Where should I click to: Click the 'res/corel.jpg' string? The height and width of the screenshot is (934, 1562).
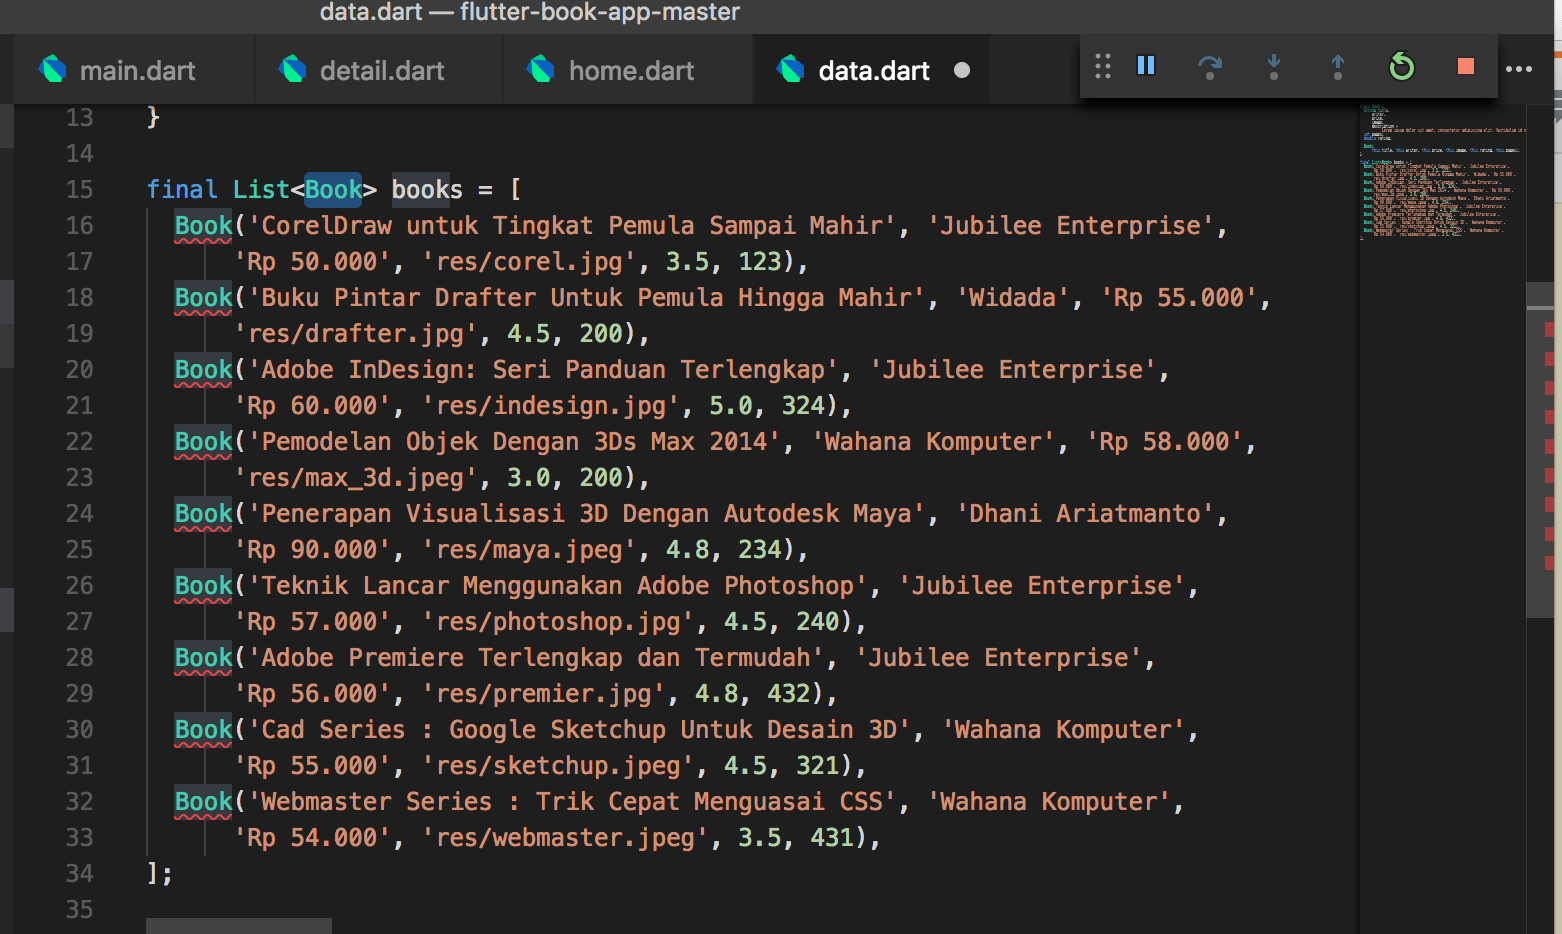[529, 262]
